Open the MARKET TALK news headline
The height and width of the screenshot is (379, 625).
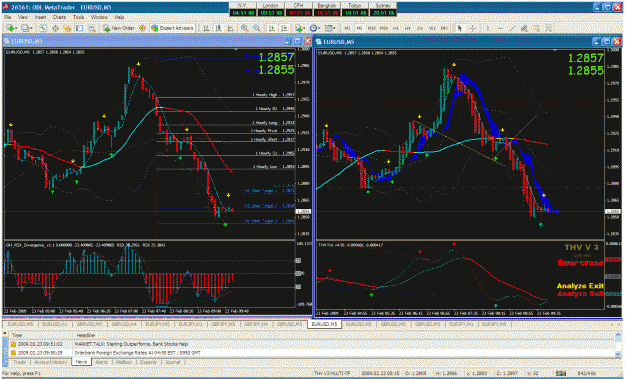pyautogui.click(x=132, y=344)
